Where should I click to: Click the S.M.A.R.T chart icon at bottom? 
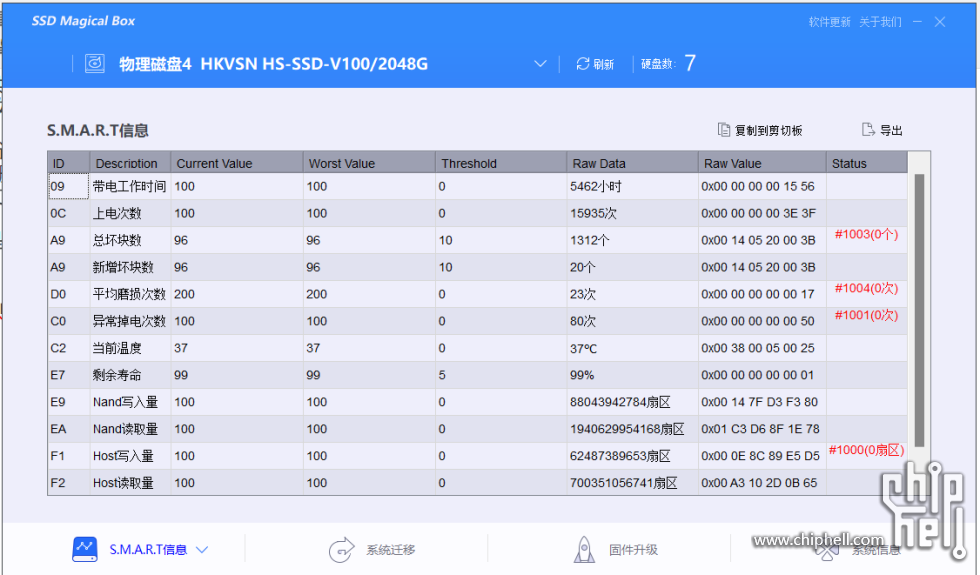84,549
